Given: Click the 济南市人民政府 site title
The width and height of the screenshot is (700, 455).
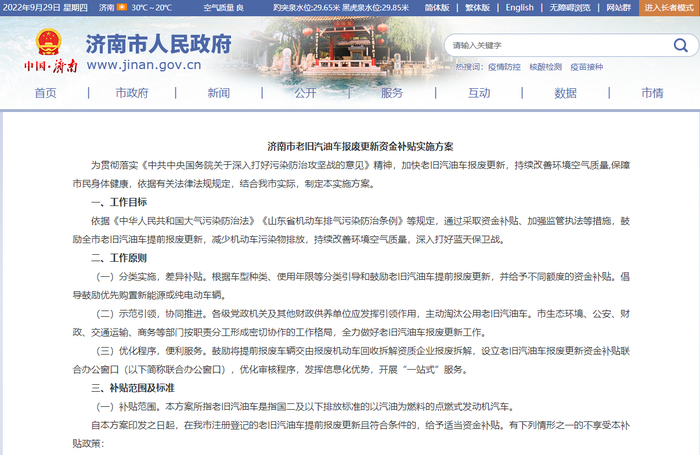Looking at the screenshot, I should [x=158, y=44].
